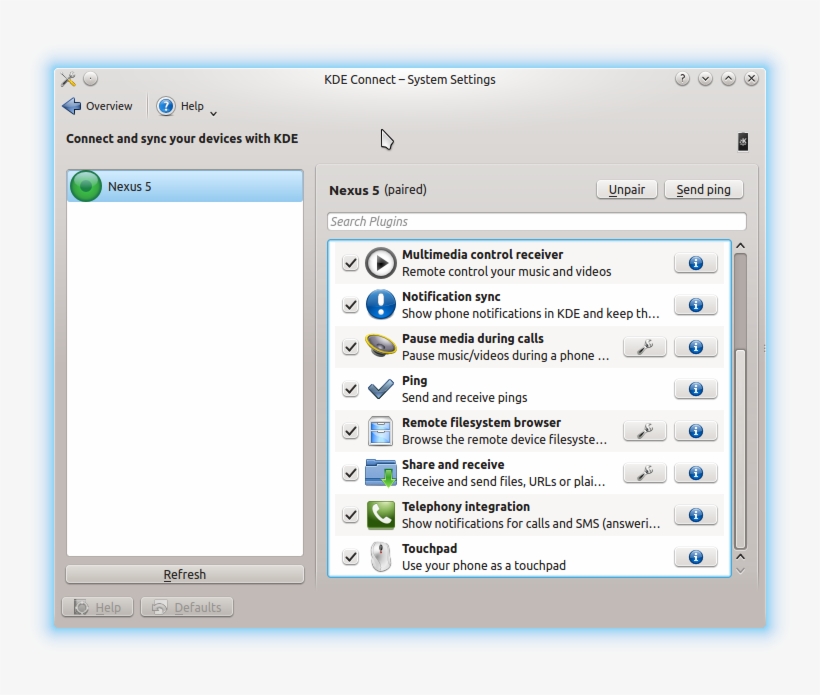This screenshot has width=820, height=695.
Task: Go back to Overview
Action: tap(97, 106)
